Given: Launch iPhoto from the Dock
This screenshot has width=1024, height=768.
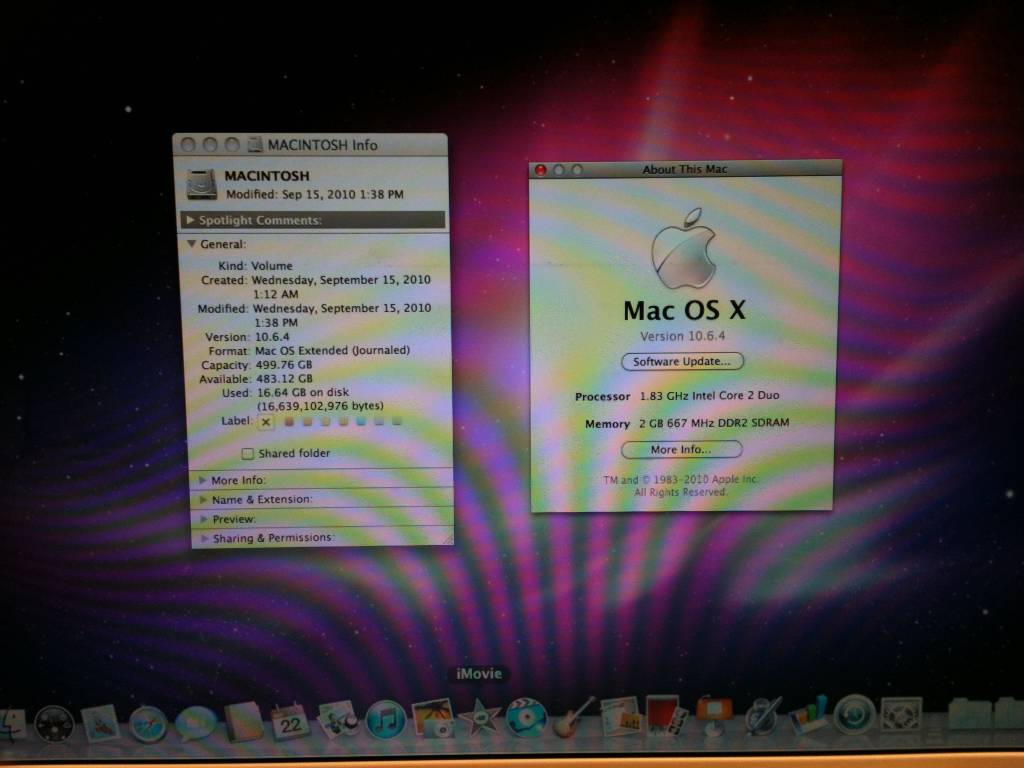Looking at the screenshot, I should point(432,718).
